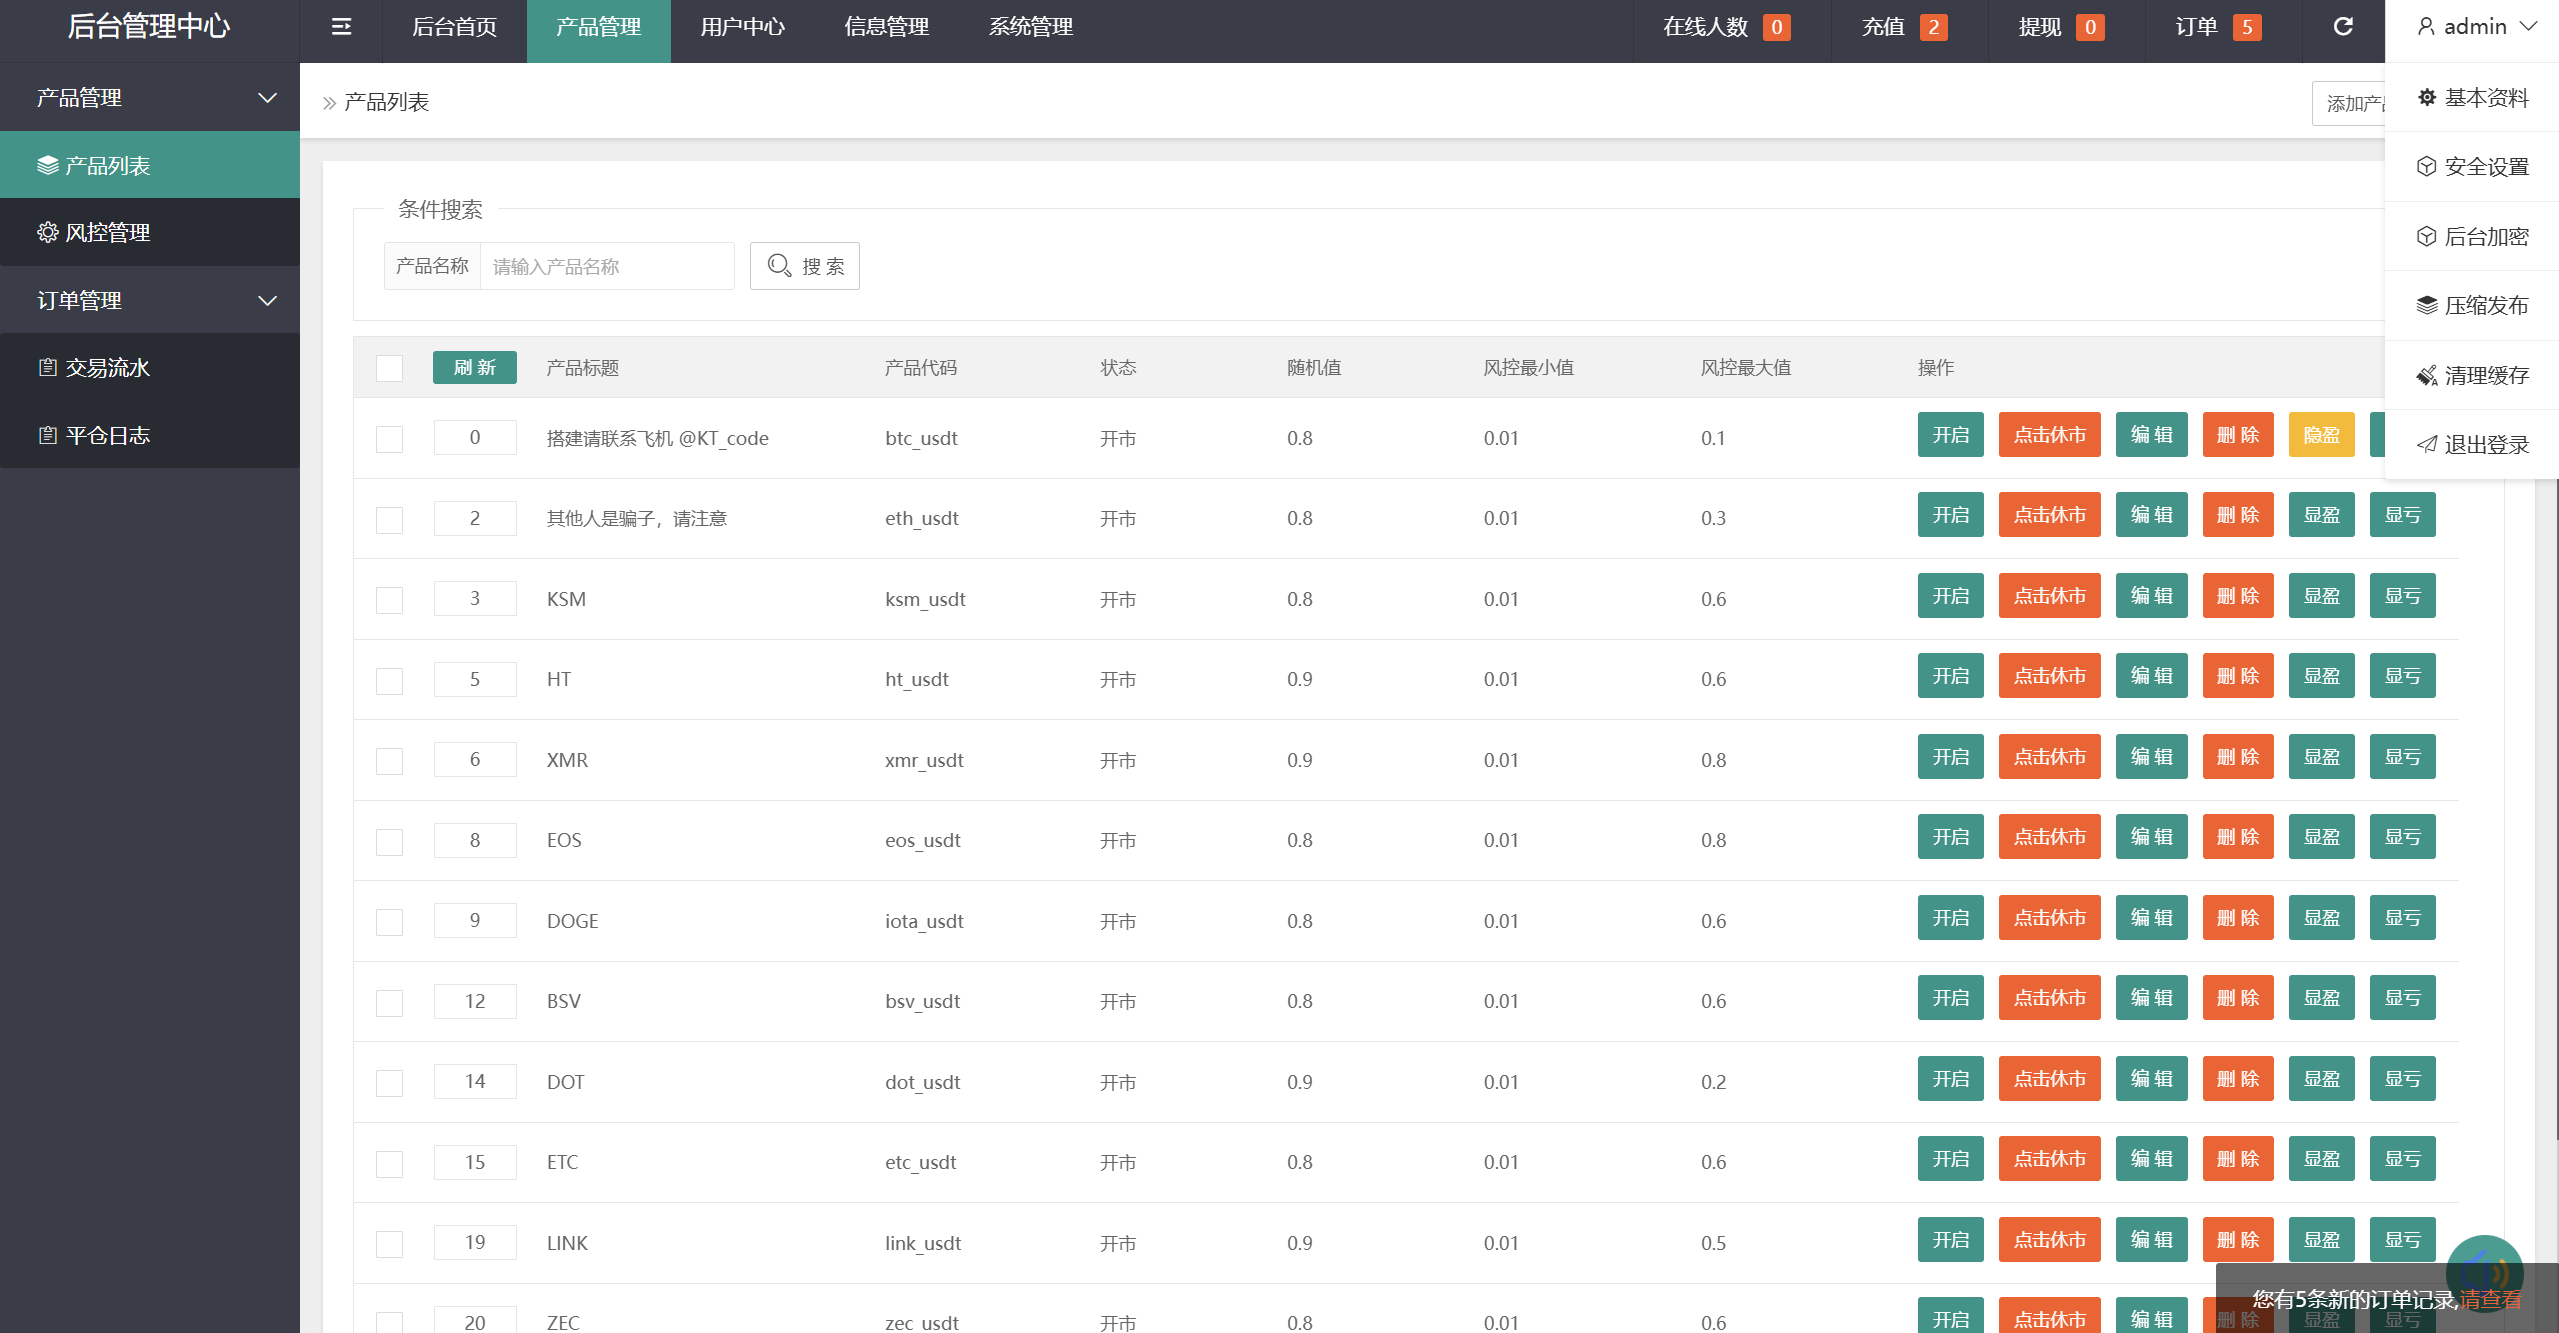This screenshot has width=2559, height=1333.
Task: Click the admin user icon
Action: pos(2426,27)
